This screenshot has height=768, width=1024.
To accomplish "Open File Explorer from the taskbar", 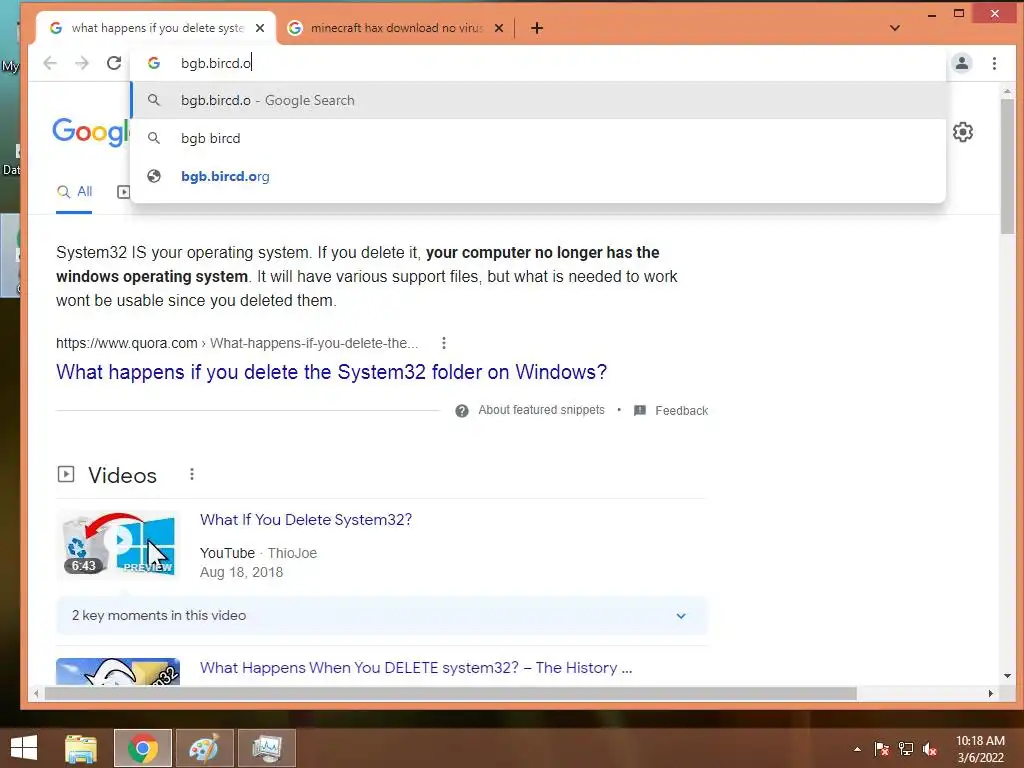I will (x=81, y=748).
